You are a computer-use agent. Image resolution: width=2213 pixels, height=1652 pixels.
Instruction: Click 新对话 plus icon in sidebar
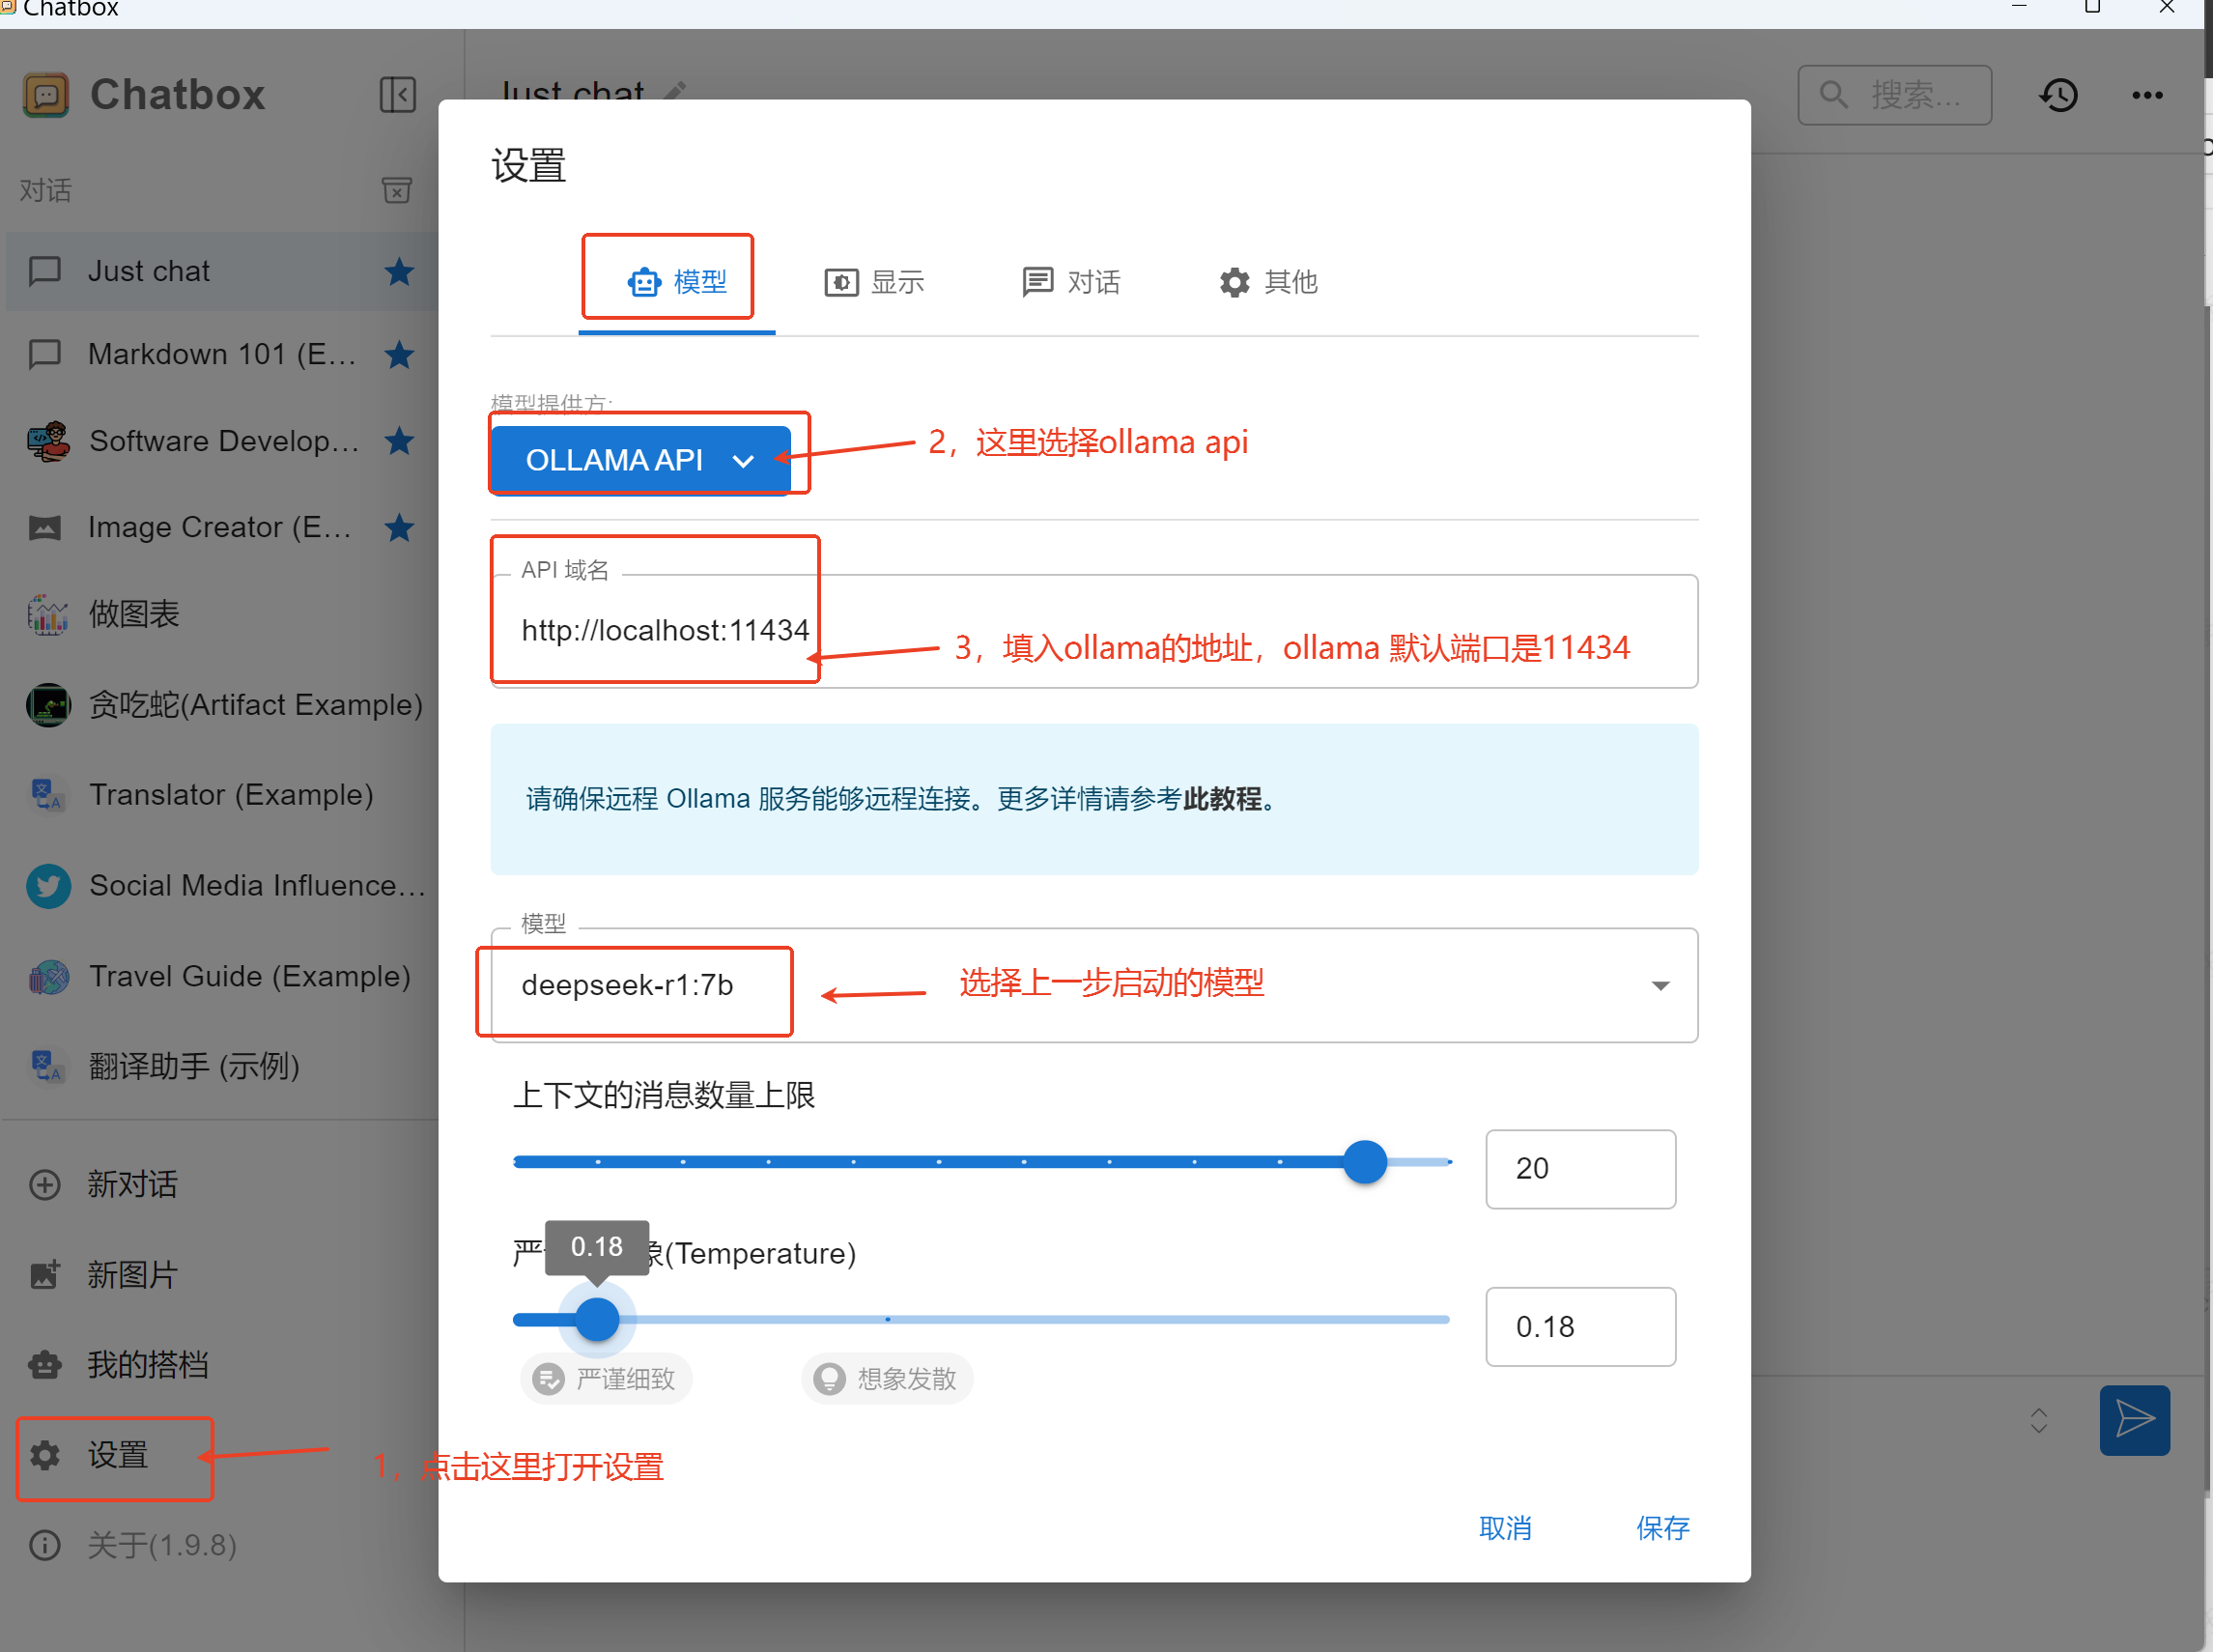click(45, 1184)
